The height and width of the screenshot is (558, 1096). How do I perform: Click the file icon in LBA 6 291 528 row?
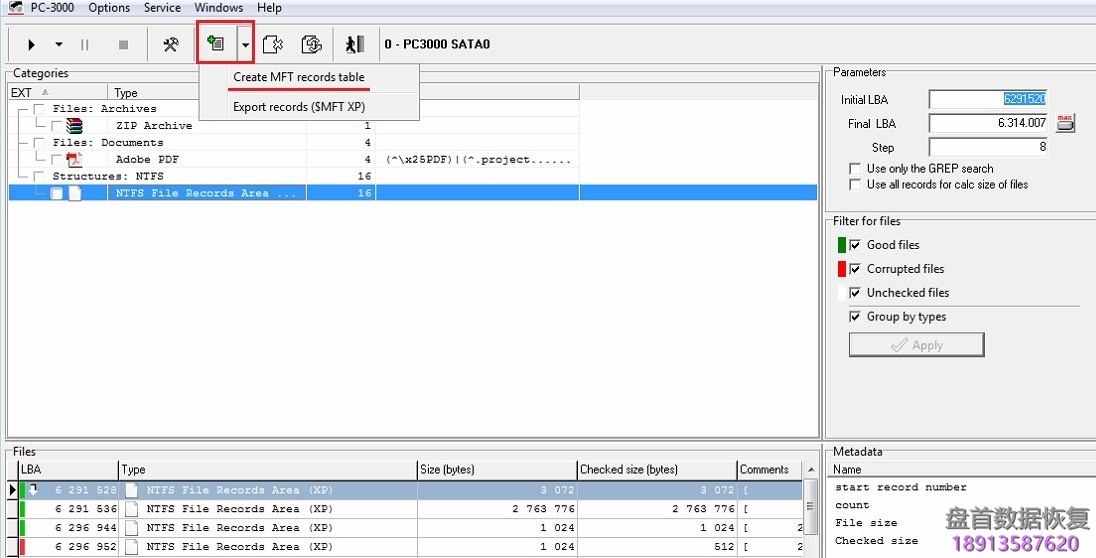pyautogui.click(x=131, y=490)
